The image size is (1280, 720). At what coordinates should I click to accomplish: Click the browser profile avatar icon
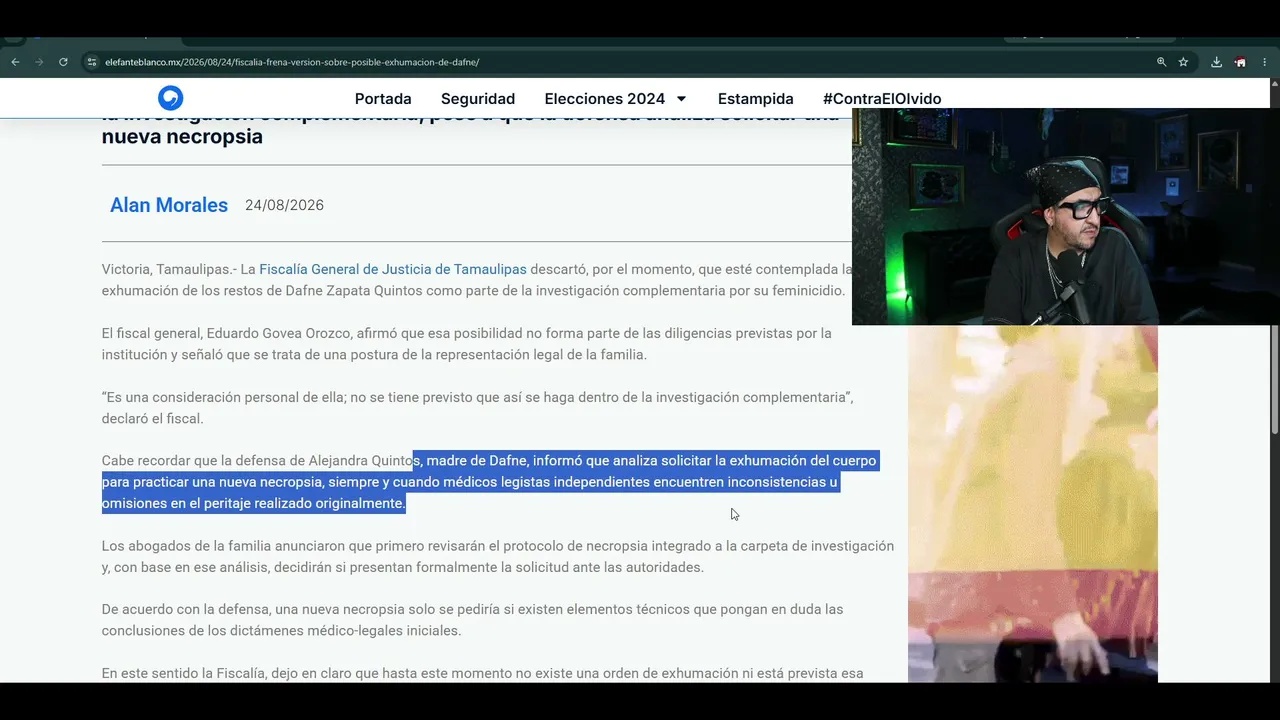tap(1240, 62)
